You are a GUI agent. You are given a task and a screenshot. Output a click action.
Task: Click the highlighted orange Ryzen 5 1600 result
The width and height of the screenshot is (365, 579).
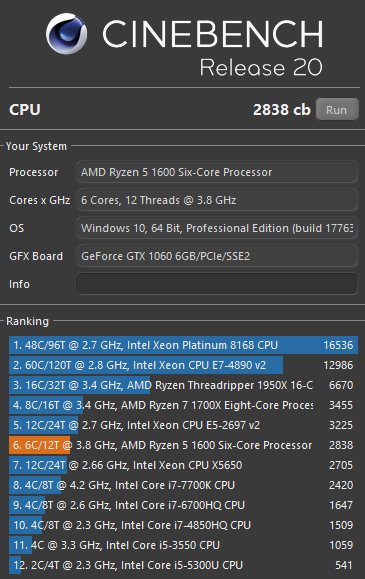184,445
